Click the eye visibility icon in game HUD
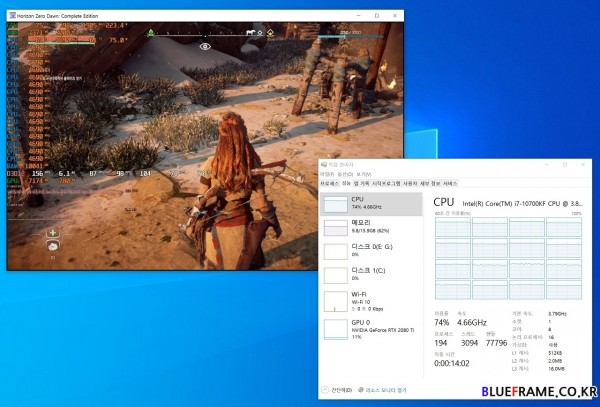600x407 pixels. coord(205,47)
